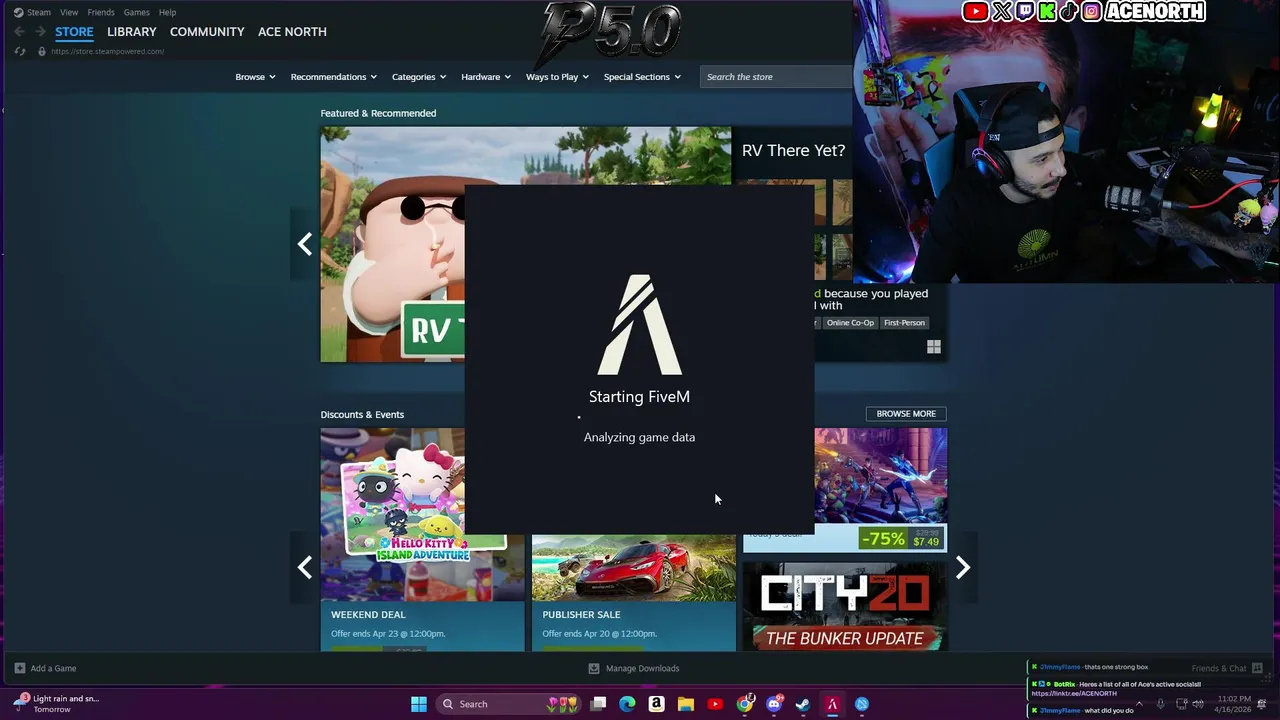
Task: Expand the Special Sections dropdown
Action: [x=642, y=77]
